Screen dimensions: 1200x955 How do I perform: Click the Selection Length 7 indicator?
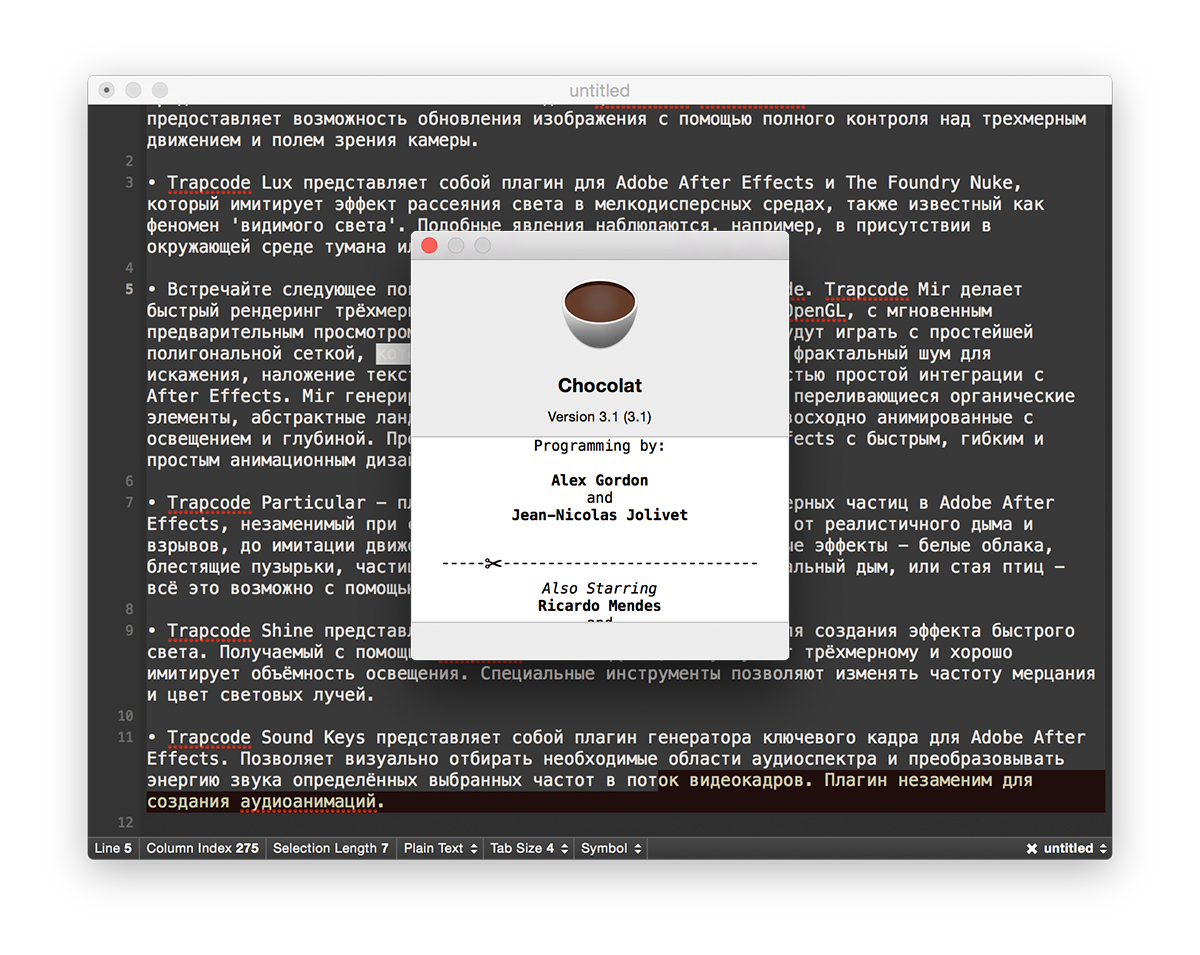tap(330, 848)
